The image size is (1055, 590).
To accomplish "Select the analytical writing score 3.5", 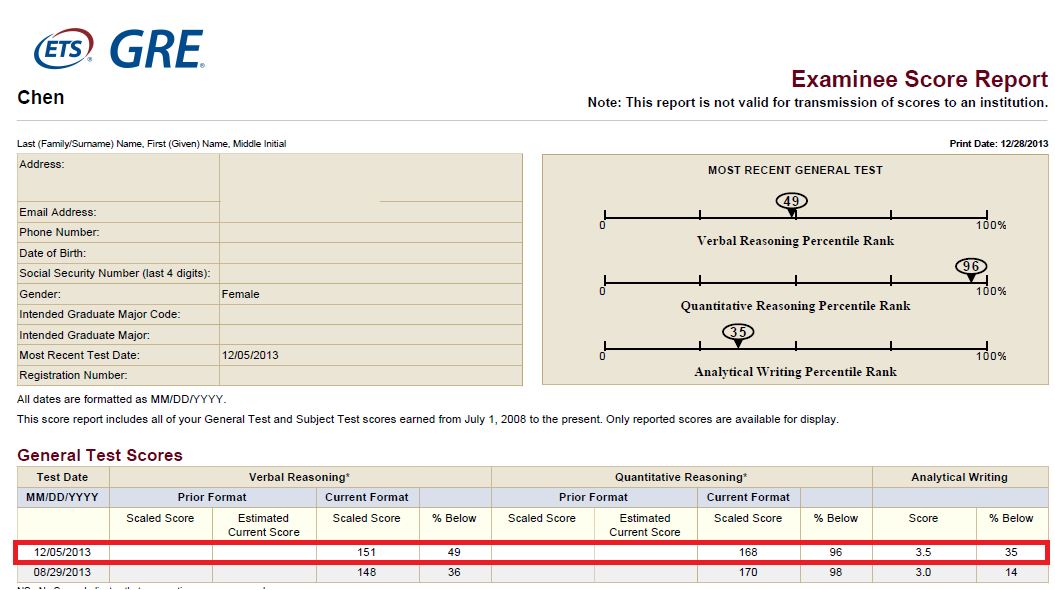I will tap(923, 552).
